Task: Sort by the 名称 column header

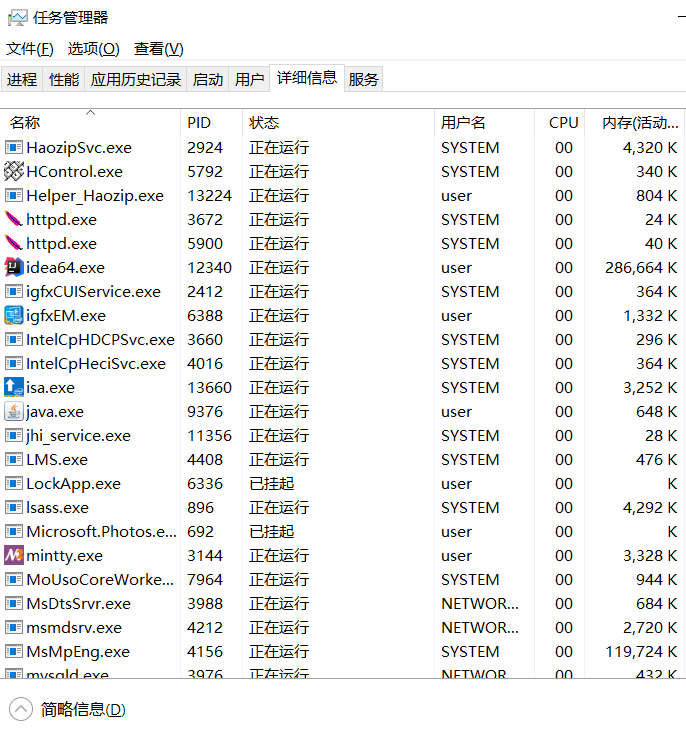Action: pyautogui.click(x=91, y=123)
